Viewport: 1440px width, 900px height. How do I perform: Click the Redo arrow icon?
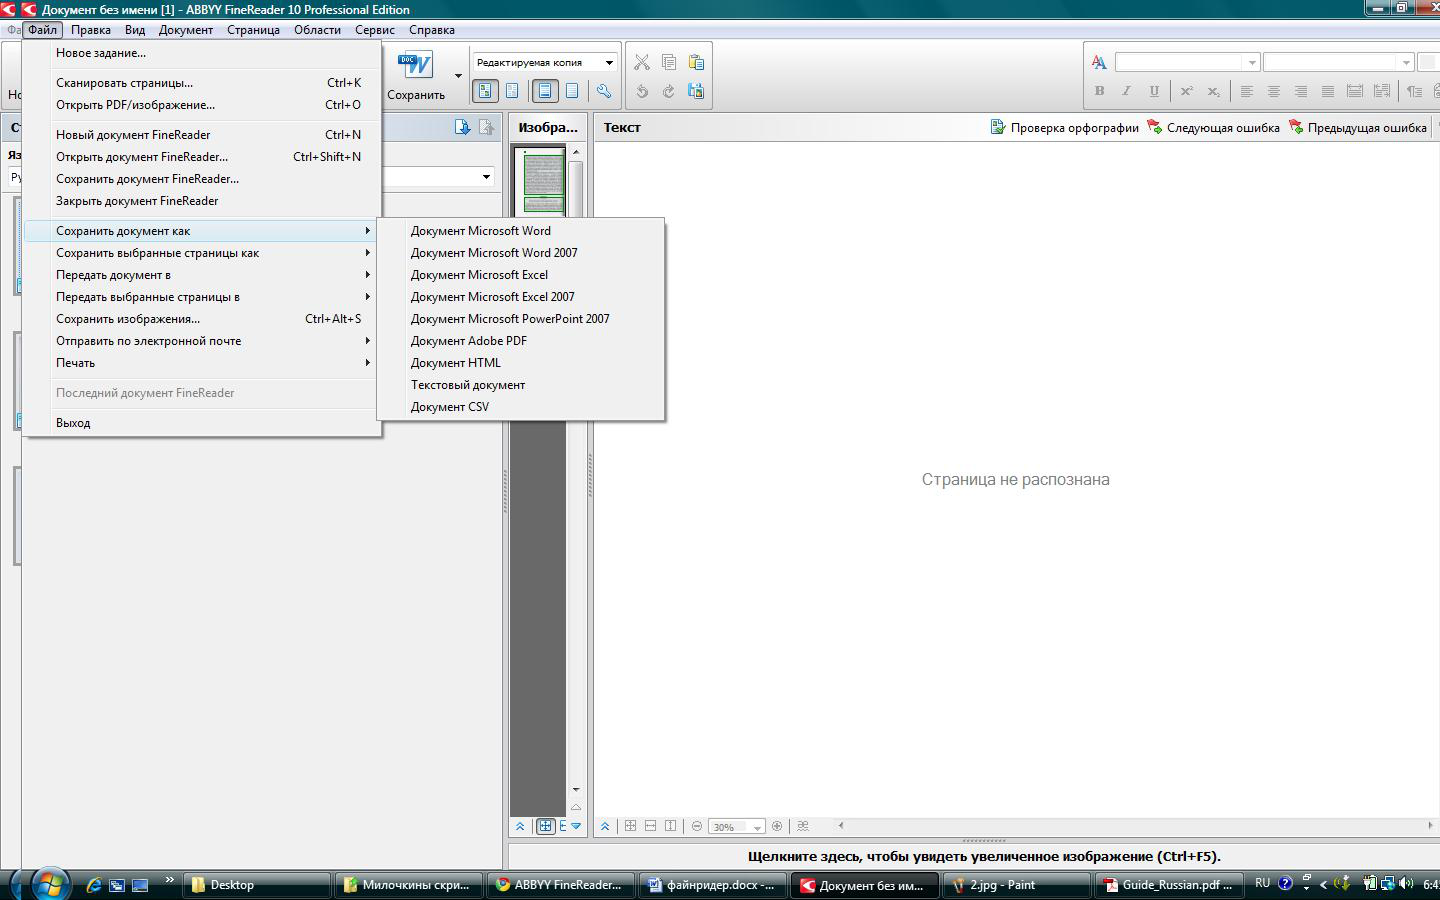tap(669, 91)
